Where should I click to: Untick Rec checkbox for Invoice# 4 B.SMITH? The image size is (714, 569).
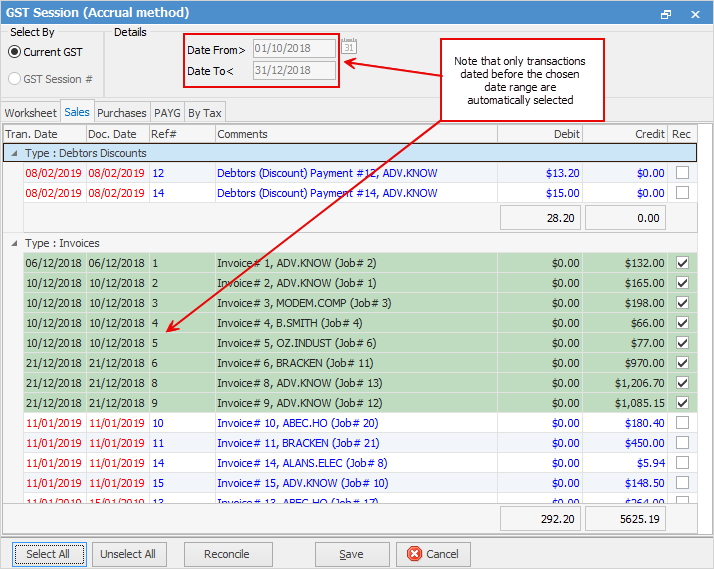point(682,323)
